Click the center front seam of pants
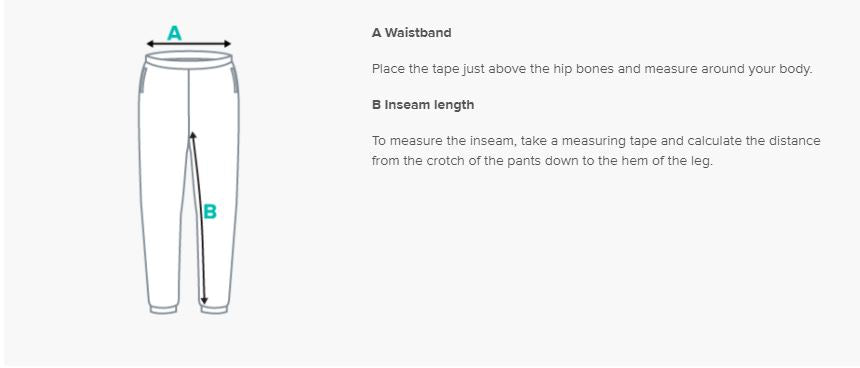860x368 pixels. (x=189, y=100)
